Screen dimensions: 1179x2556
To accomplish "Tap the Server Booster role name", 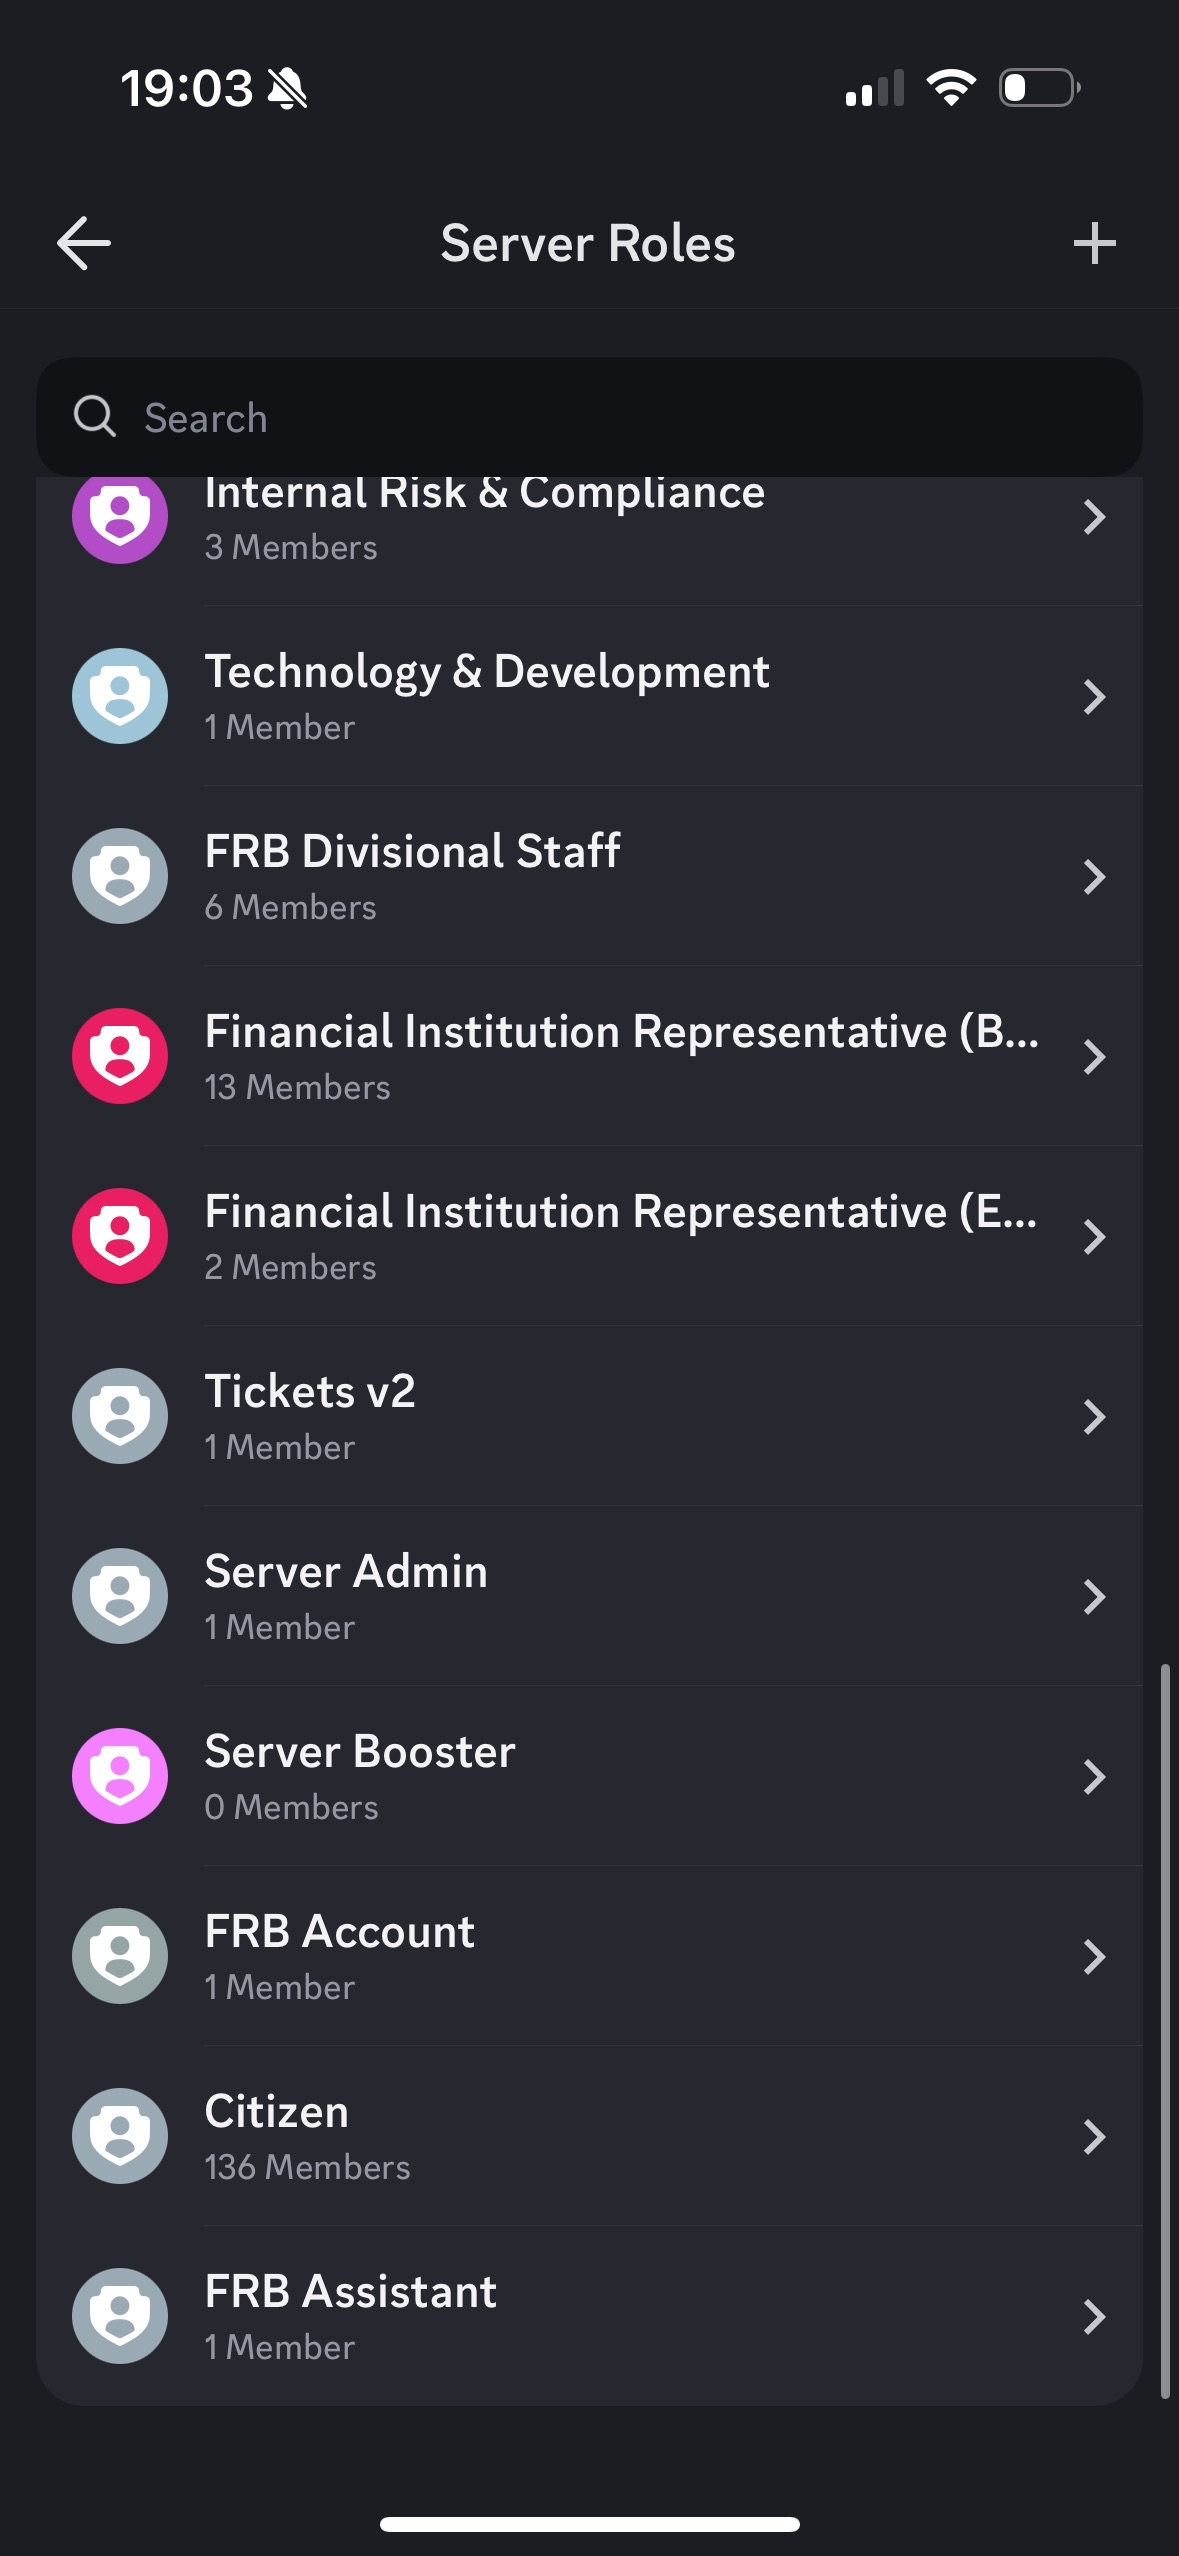I will [360, 1752].
